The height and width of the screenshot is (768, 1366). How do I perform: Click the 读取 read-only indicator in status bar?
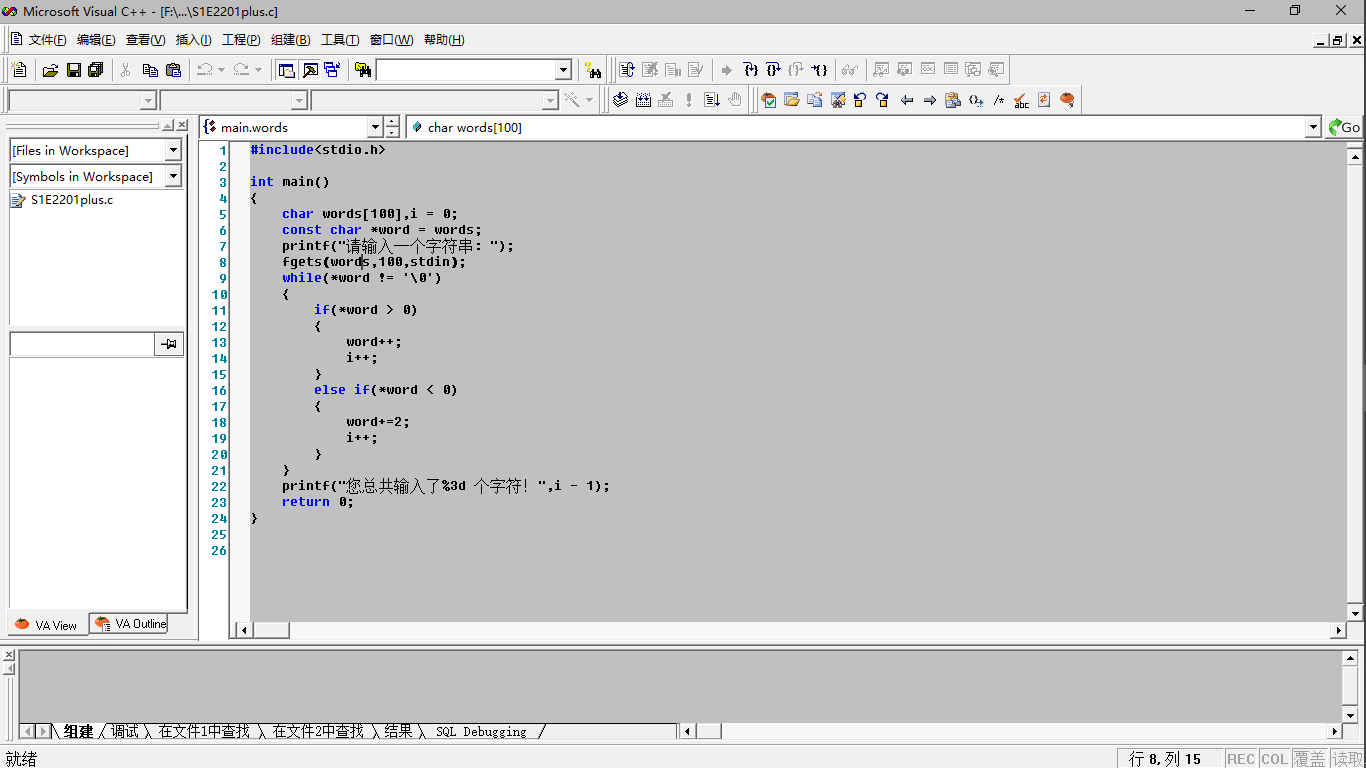tap(1346, 759)
